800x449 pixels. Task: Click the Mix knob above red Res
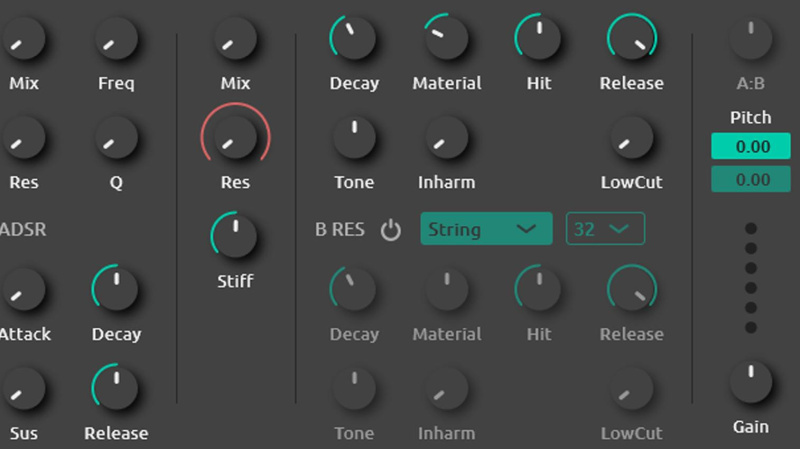click(x=235, y=38)
